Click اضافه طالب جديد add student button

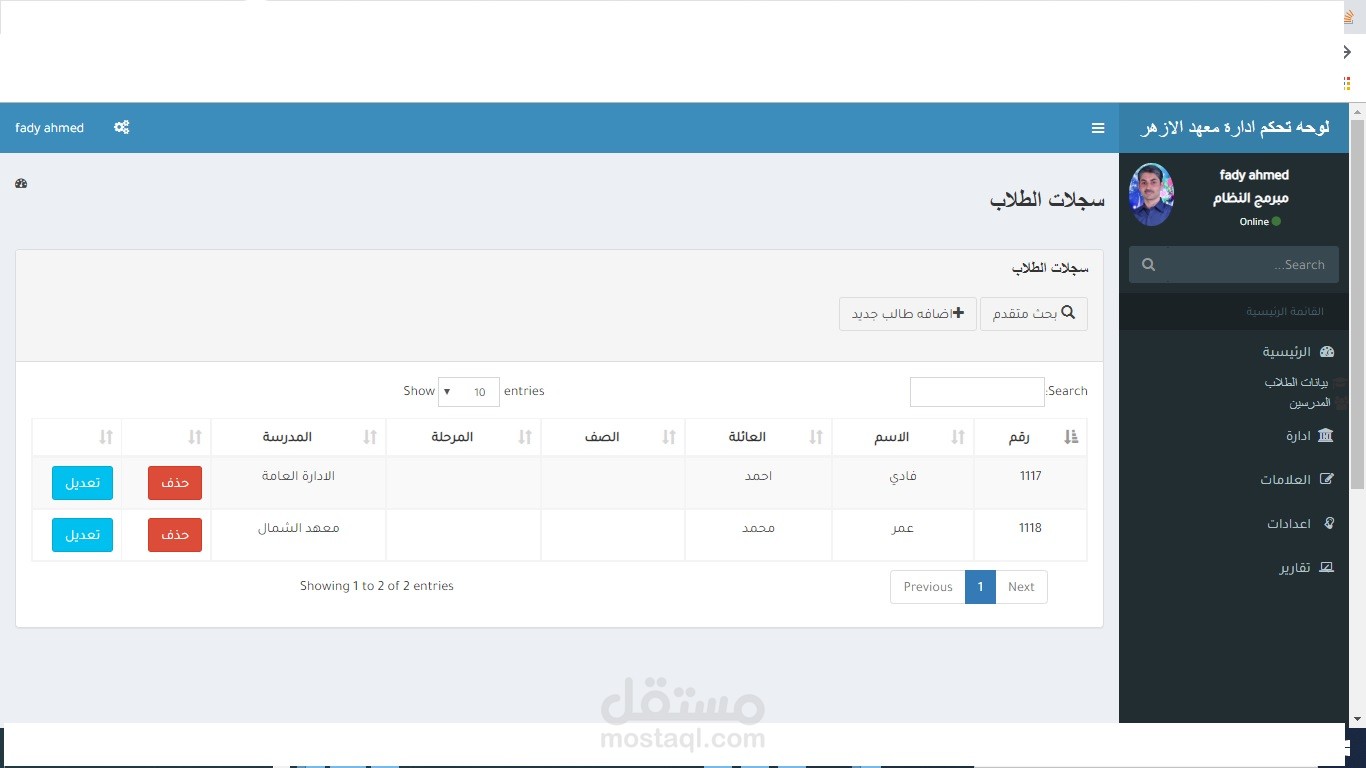click(908, 314)
